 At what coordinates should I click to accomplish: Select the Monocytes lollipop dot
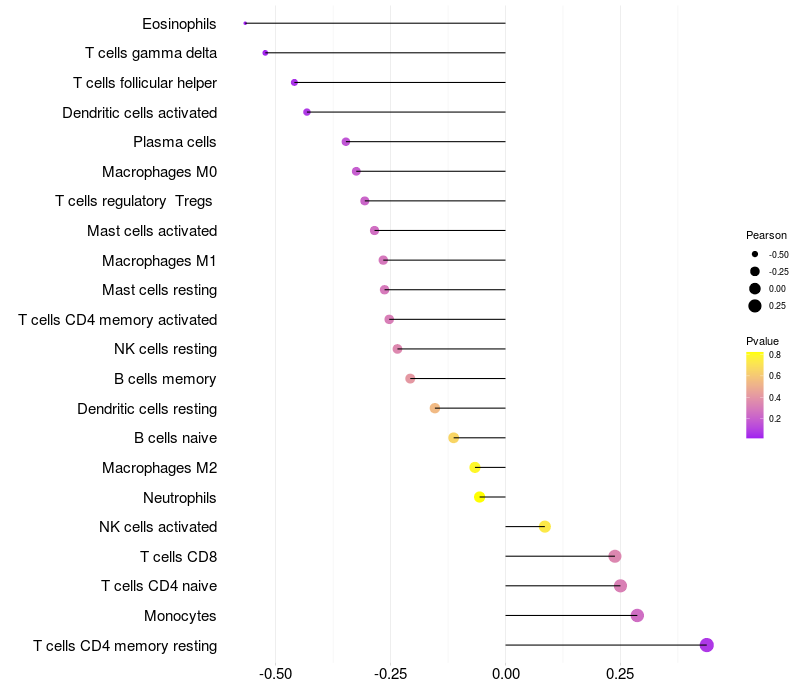pyautogui.click(x=637, y=616)
